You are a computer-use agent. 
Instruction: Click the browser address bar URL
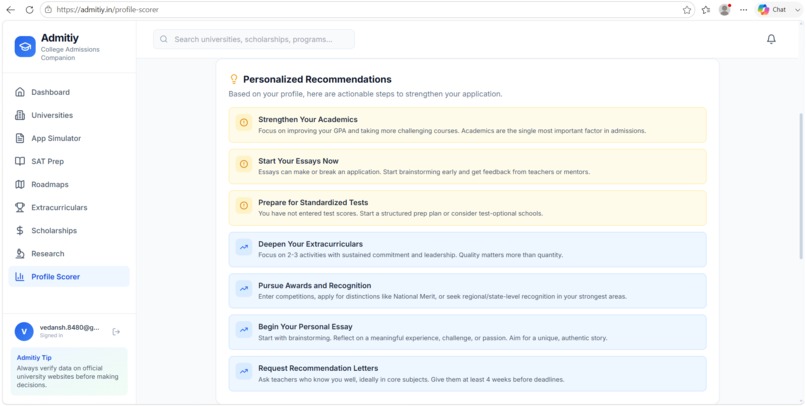107,10
